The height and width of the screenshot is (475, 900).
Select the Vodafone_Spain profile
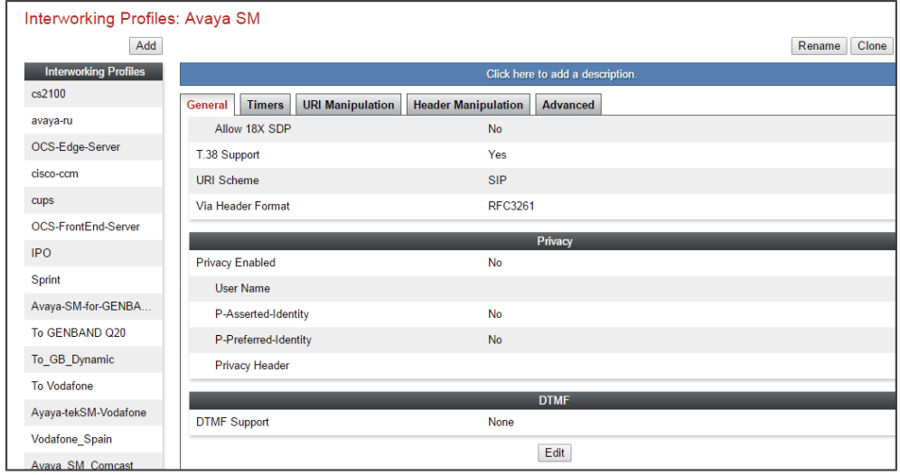[x=94, y=439]
